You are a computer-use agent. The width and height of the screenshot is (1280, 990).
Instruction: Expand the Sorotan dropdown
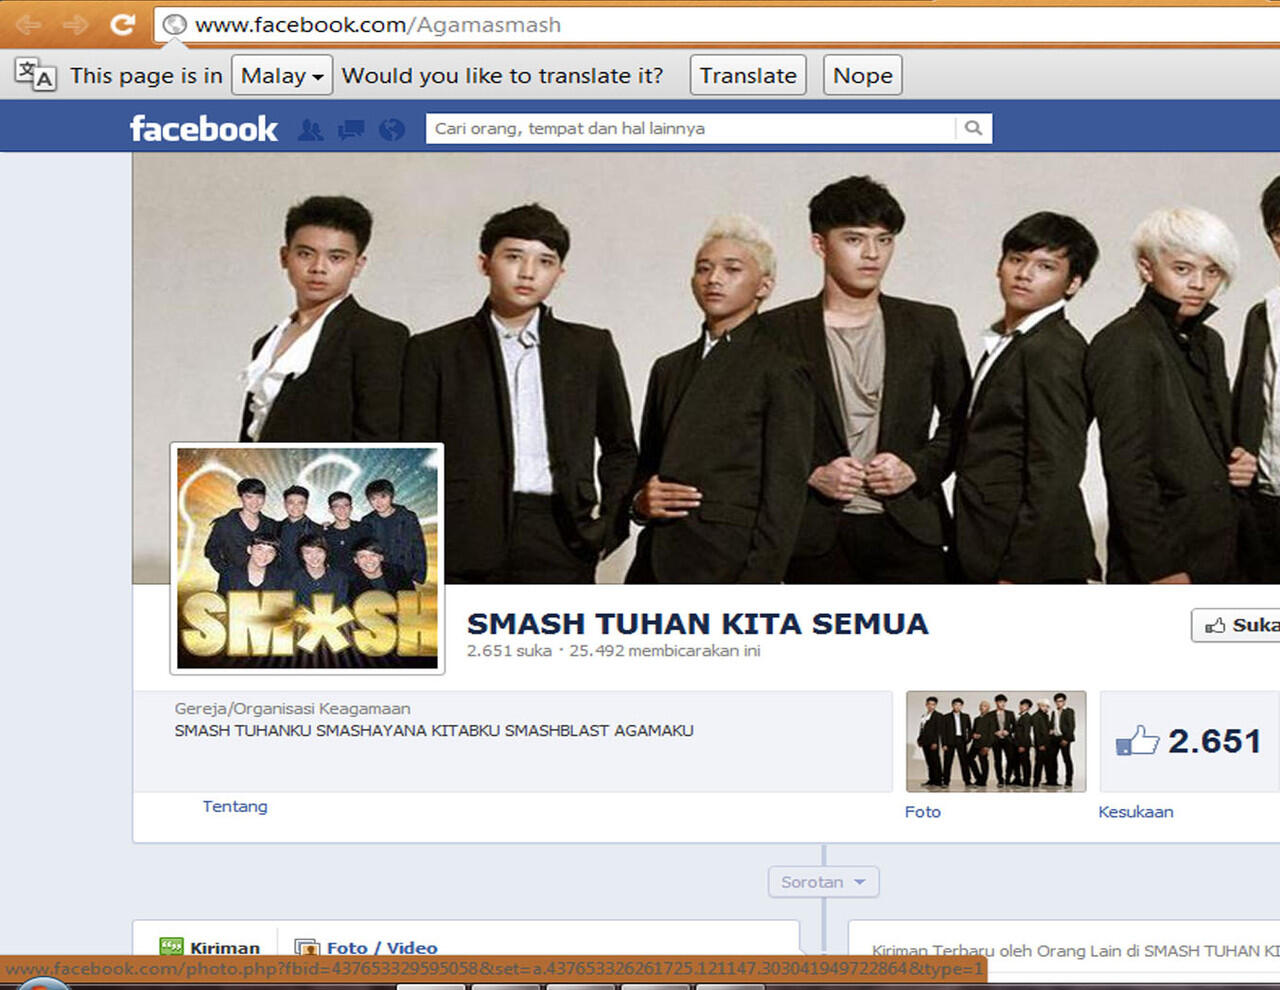pyautogui.click(x=823, y=882)
